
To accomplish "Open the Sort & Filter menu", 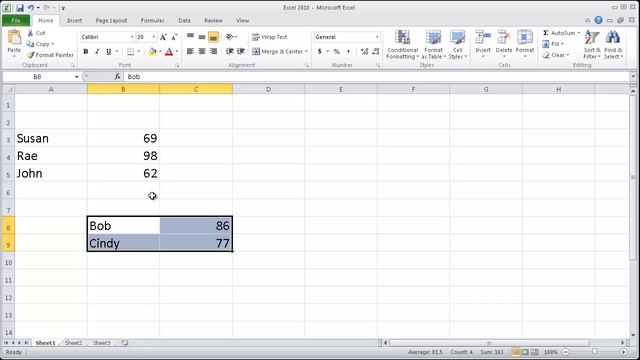I will pyautogui.click(x=592, y=44).
